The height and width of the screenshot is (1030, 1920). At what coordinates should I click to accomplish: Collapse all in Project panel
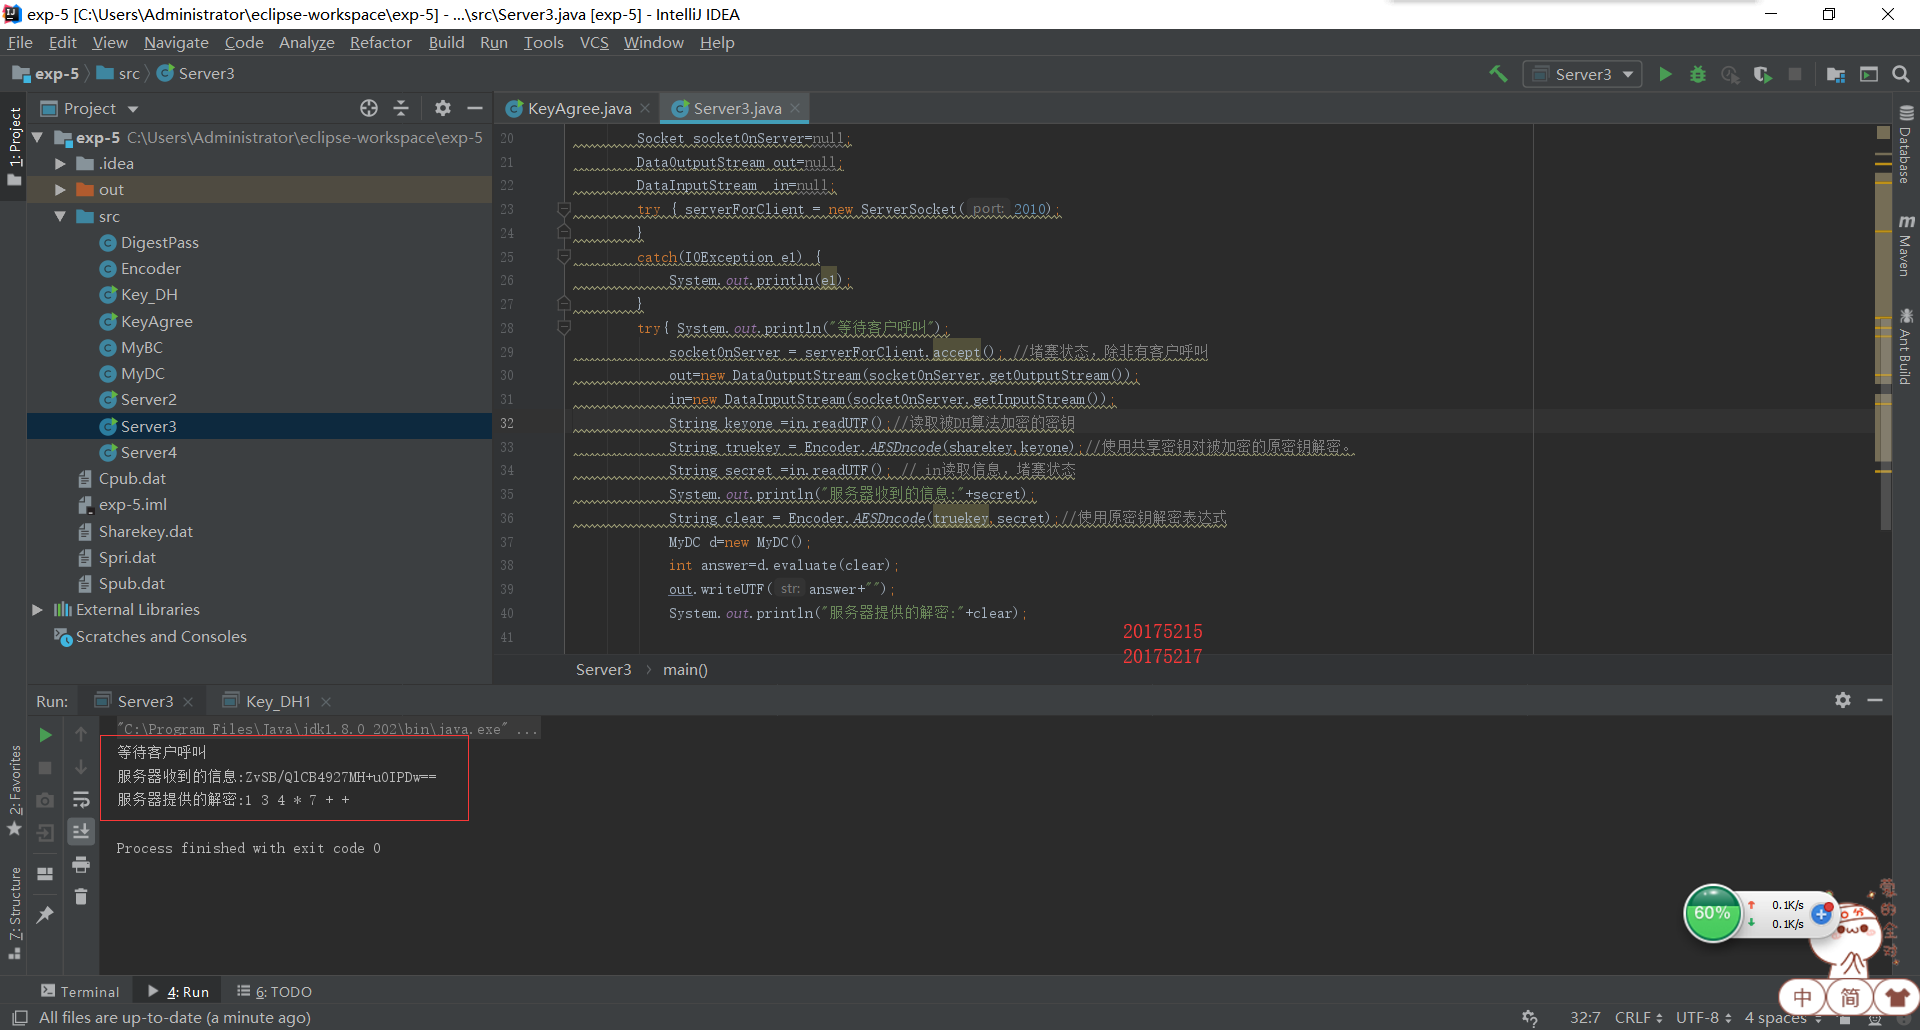(401, 108)
